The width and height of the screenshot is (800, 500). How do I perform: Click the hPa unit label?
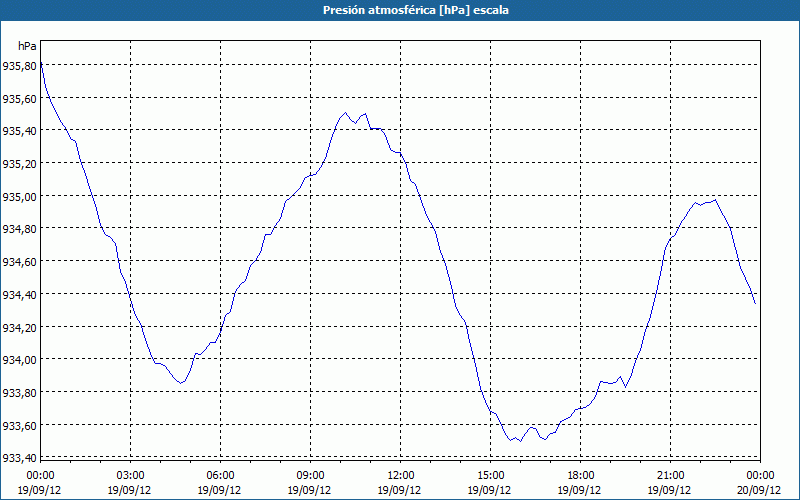pyautogui.click(x=27, y=46)
